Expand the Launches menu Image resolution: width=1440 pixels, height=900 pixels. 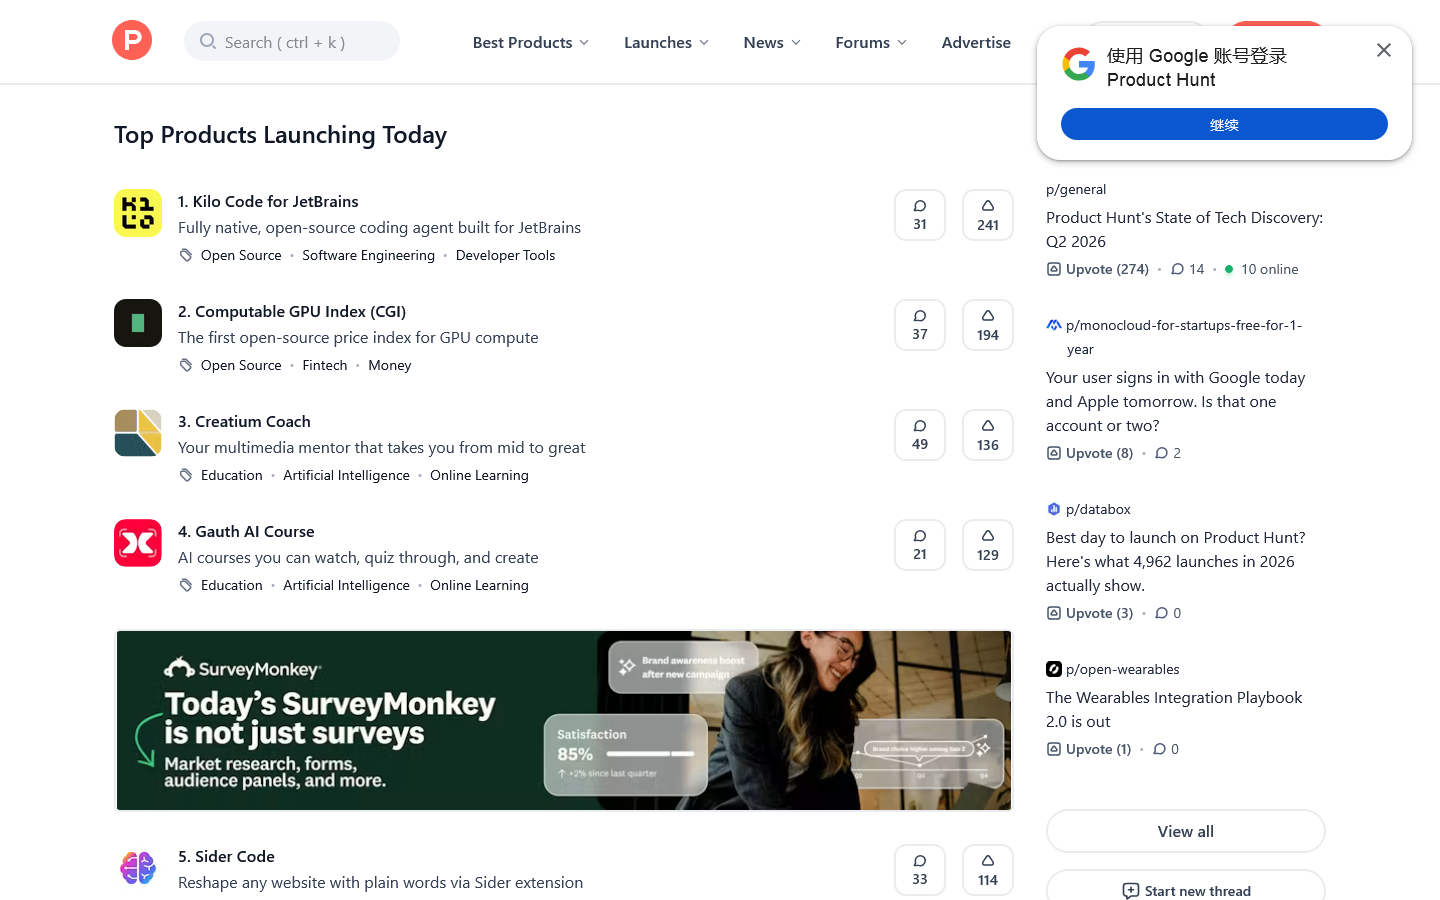[667, 42]
